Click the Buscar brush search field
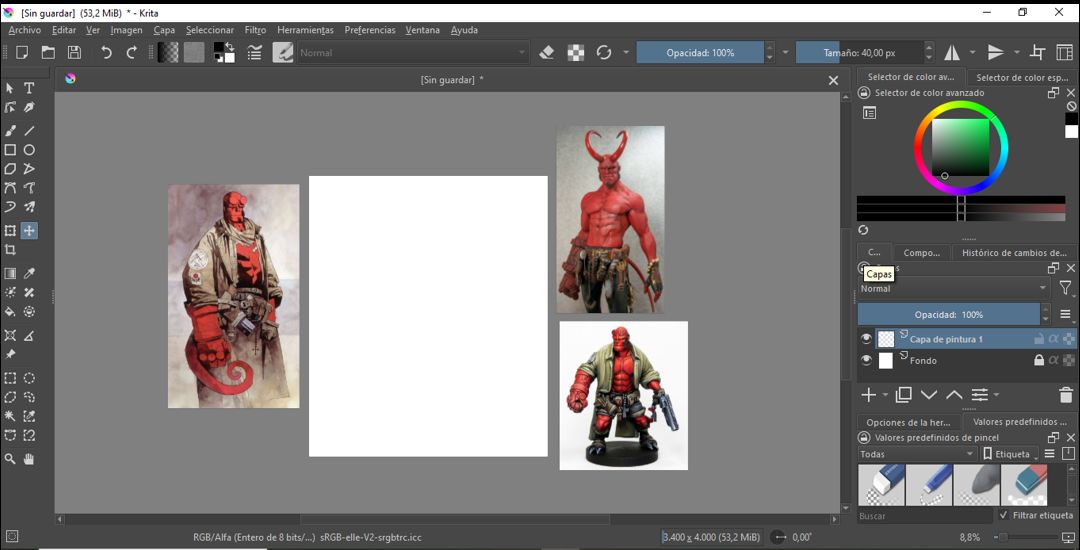Viewport: 1080px width, 550px height. coord(926,516)
